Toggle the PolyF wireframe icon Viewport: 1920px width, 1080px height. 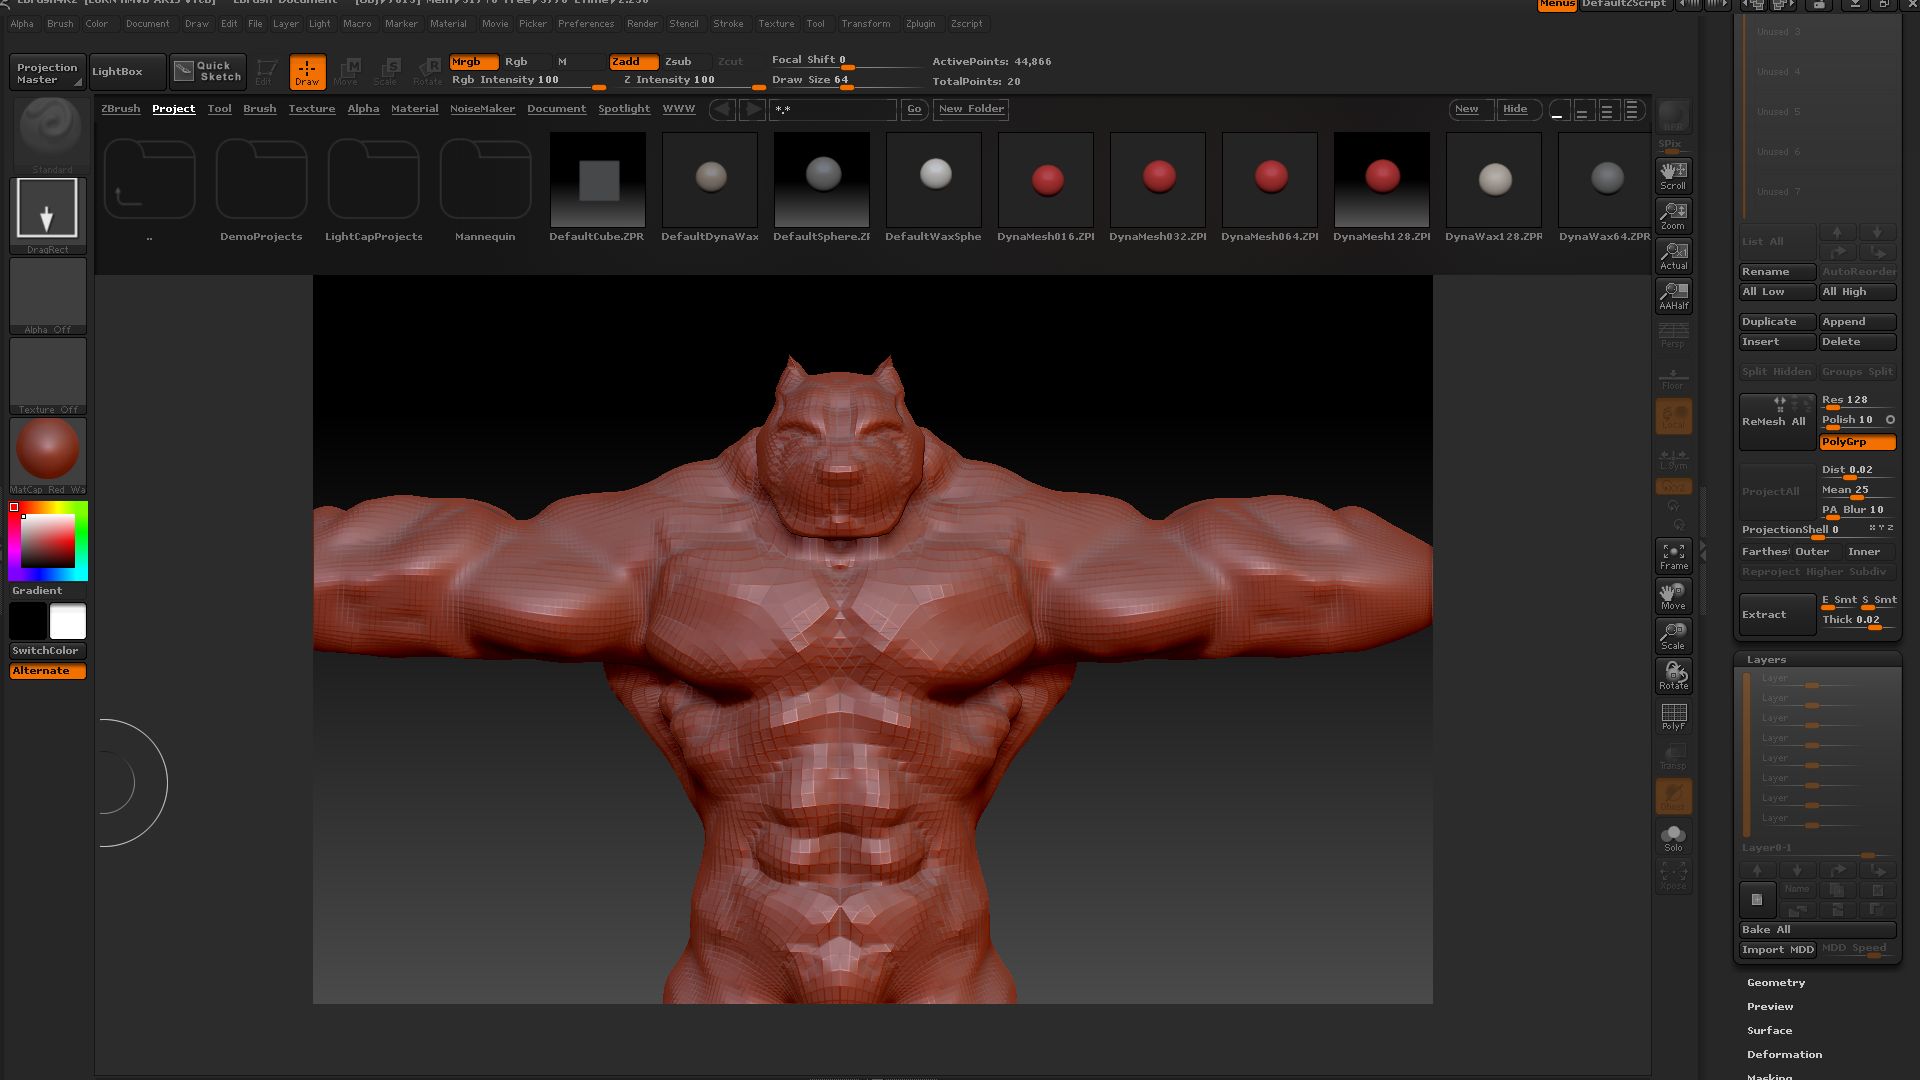click(1673, 716)
